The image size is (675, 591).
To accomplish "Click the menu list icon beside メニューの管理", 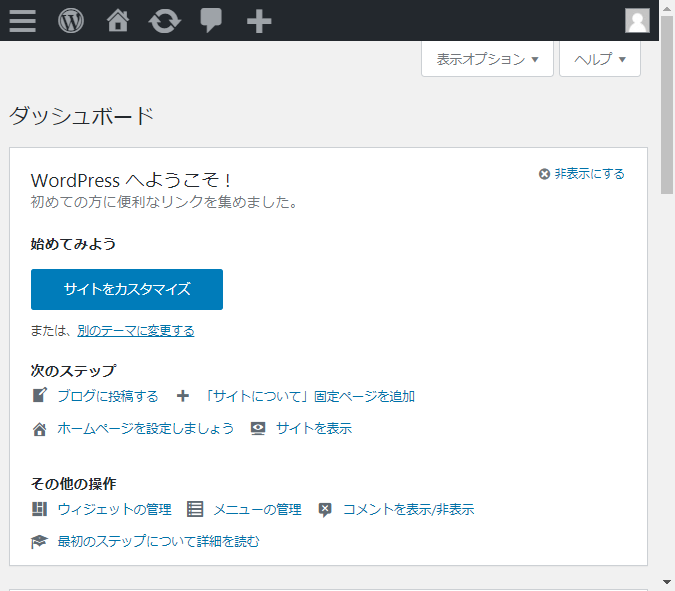I will click(x=195, y=509).
